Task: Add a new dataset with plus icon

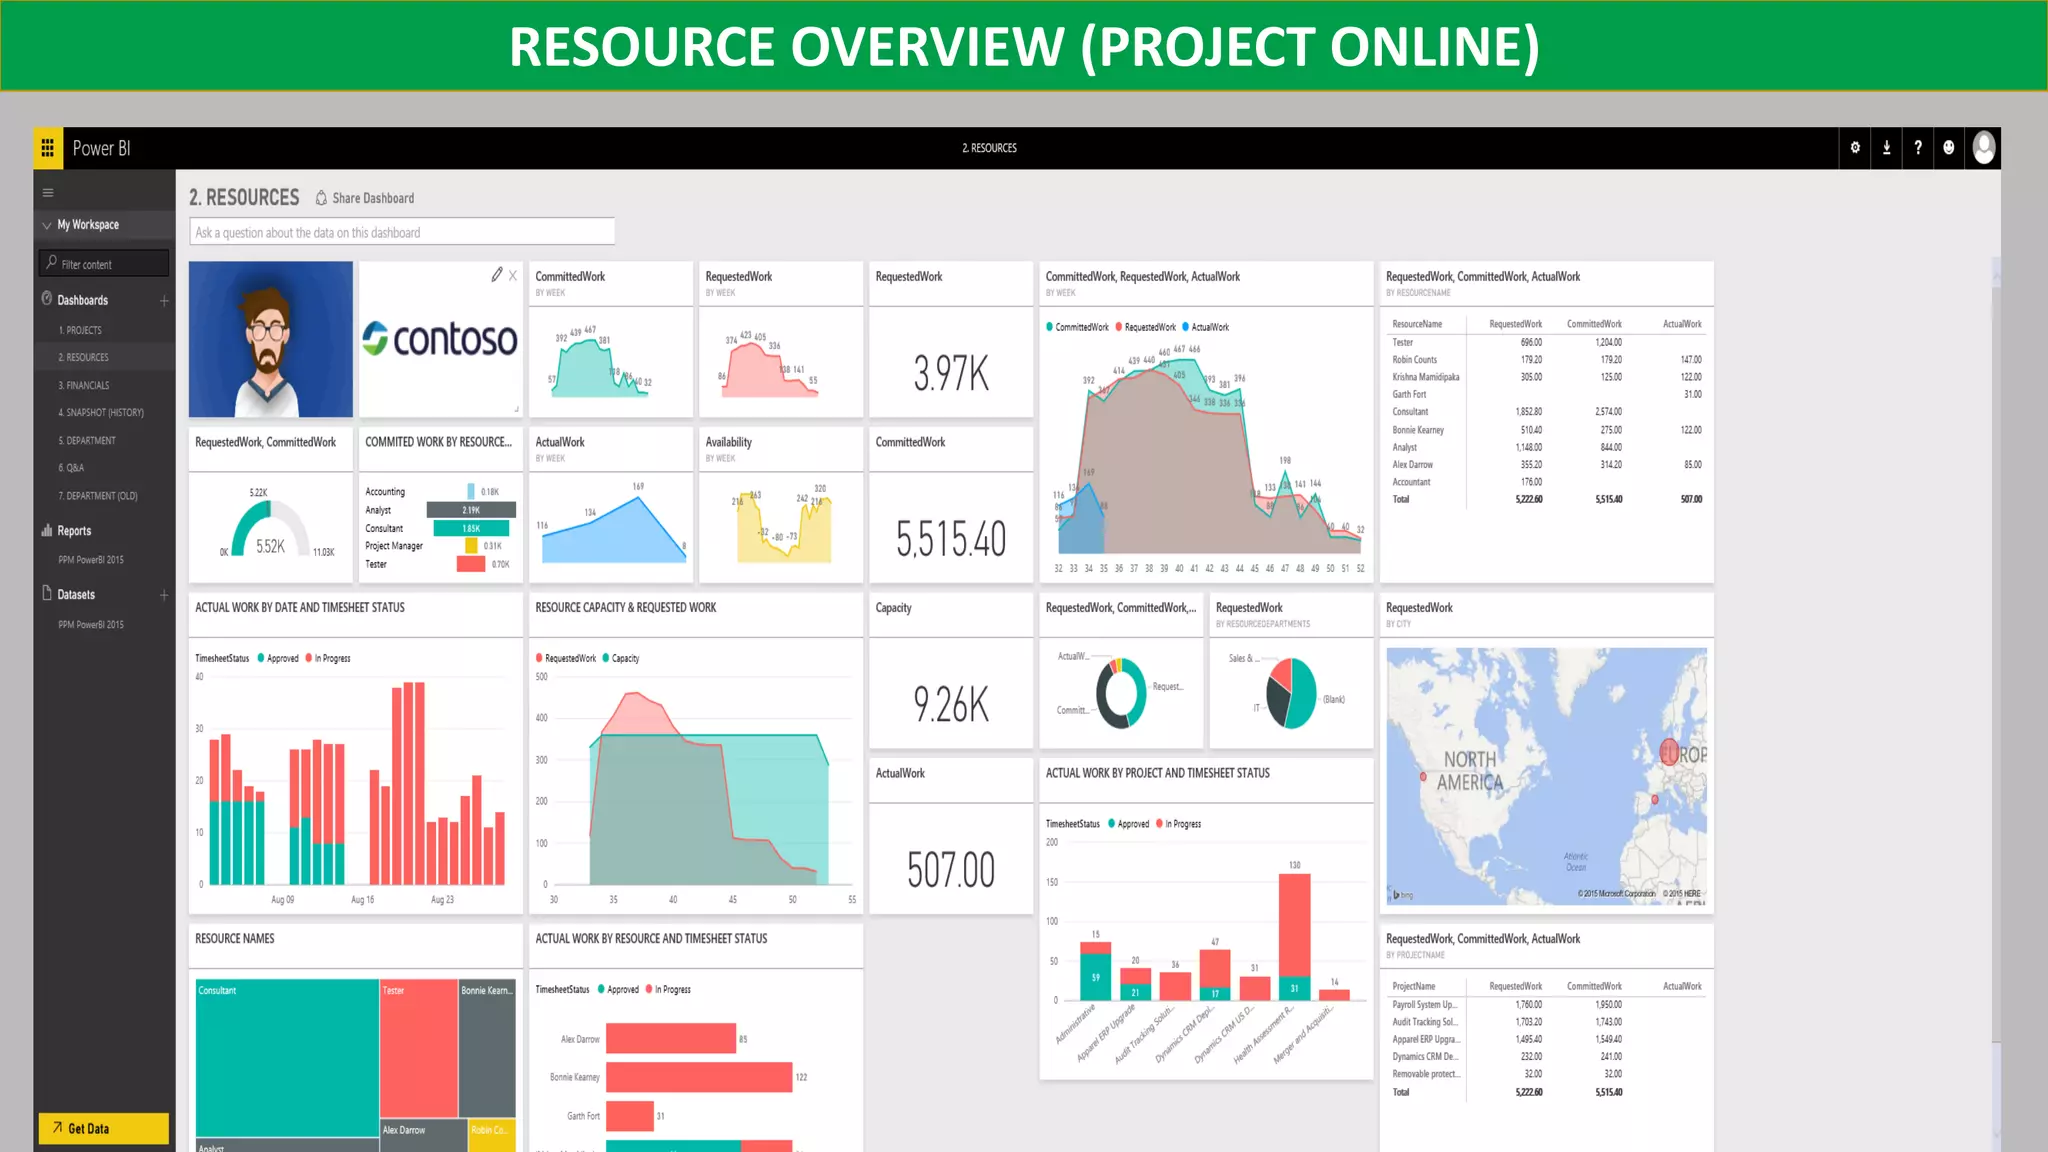Action: (x=164, y=595)
